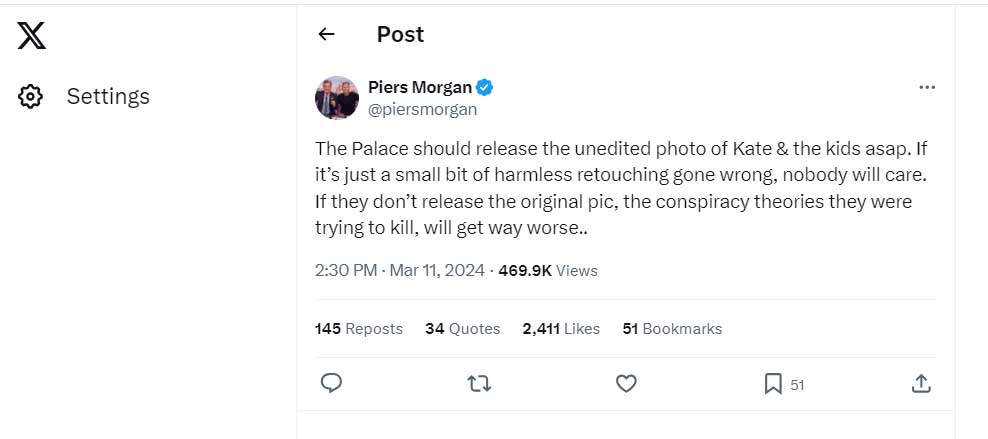Open Settings gear icon
Viewport: 988px width, 439px height.
31,97
